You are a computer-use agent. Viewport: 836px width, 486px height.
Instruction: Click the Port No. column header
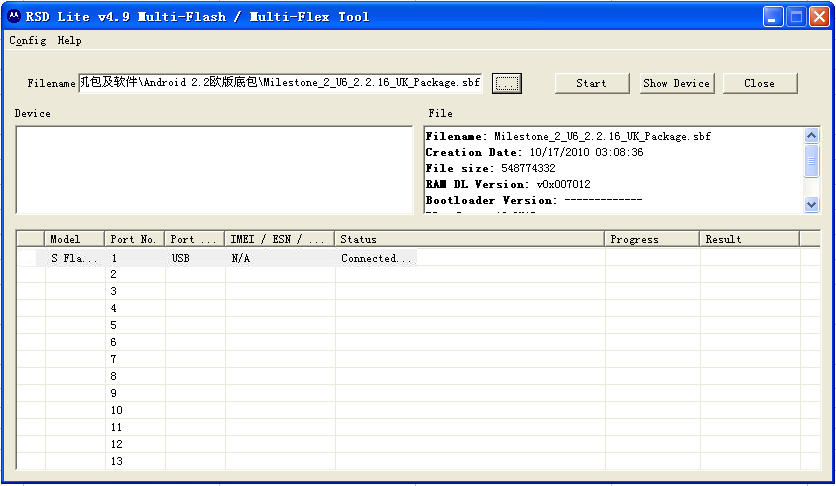coord(135,239)
